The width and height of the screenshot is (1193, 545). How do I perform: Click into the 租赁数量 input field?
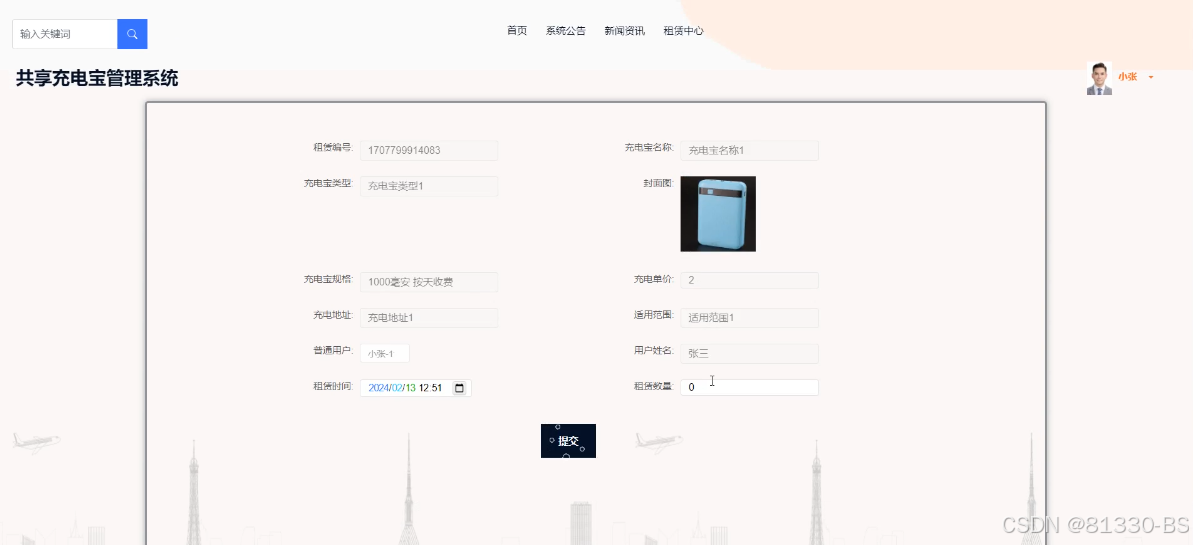pos(749,387)
